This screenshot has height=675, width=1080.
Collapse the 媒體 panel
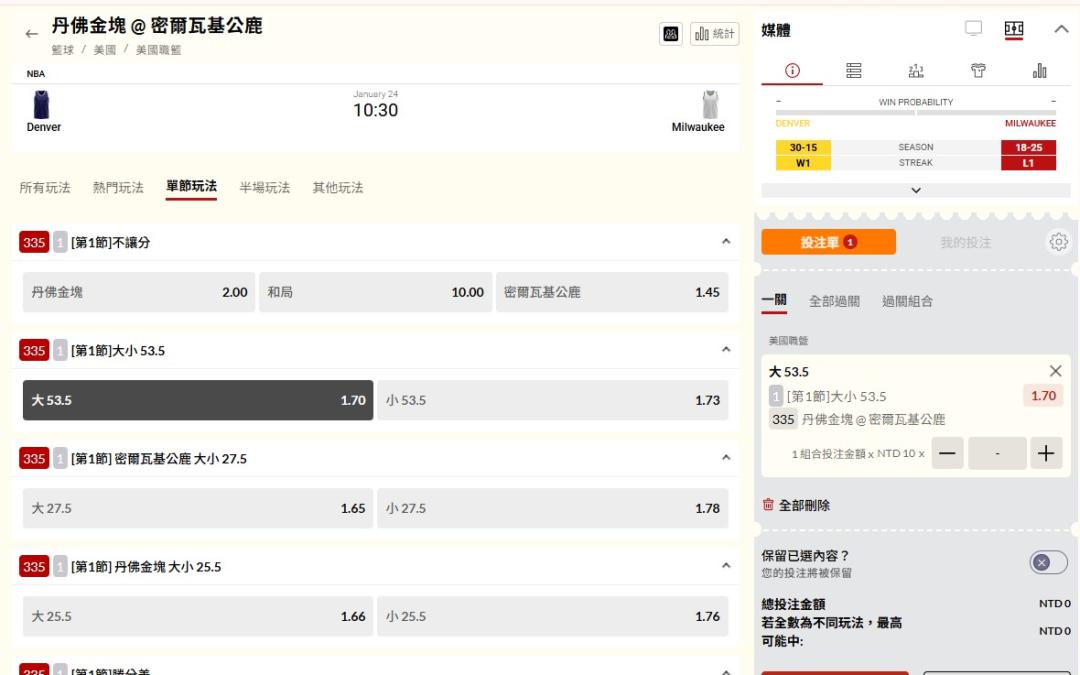(1061, 30)
